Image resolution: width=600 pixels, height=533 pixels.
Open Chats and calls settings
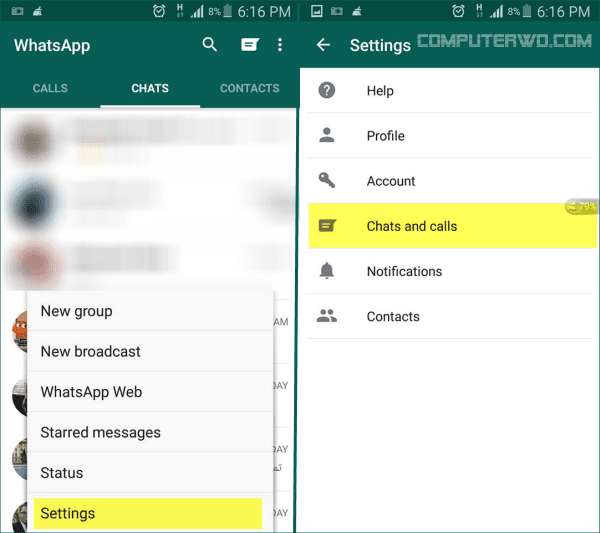pos(452,226)
